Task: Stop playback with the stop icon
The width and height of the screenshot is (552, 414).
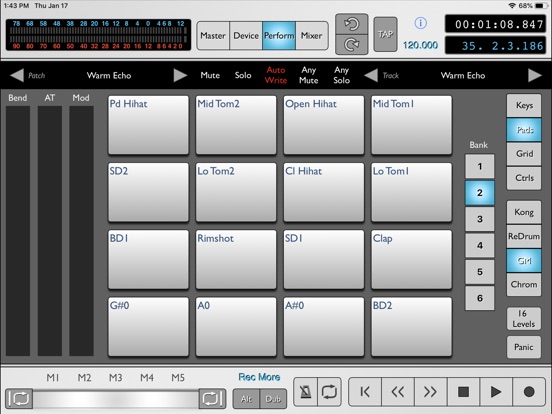Action: click(x=463, y=391)
